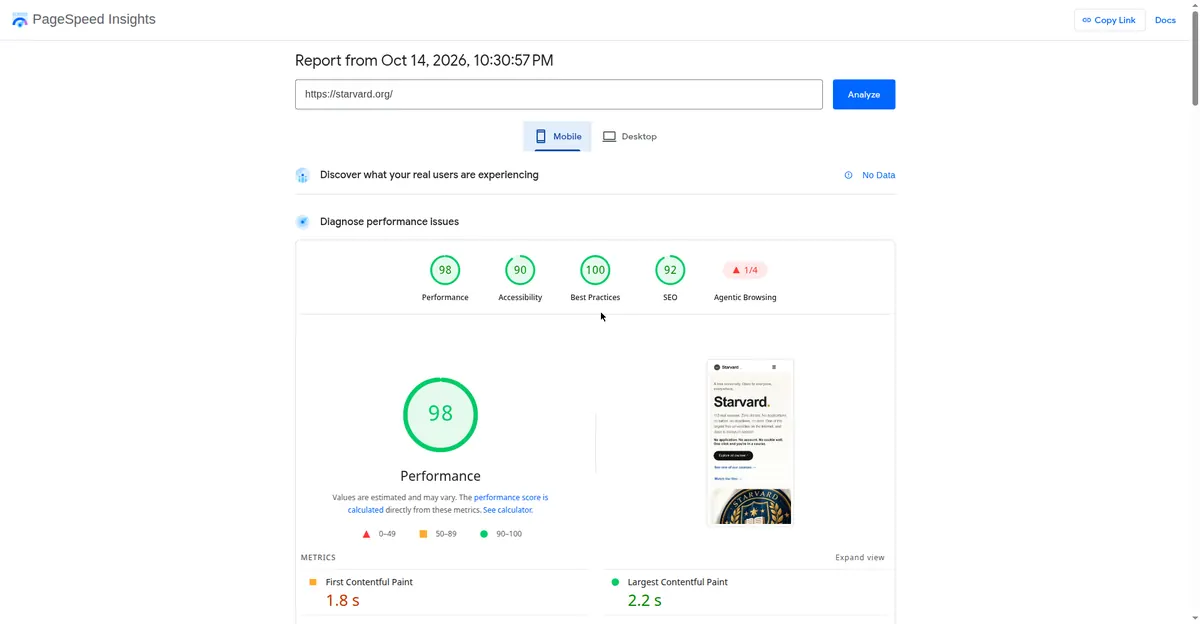Jump to Accessibility score gauge 90
1200x624 pixels.
tap(520, 270)
